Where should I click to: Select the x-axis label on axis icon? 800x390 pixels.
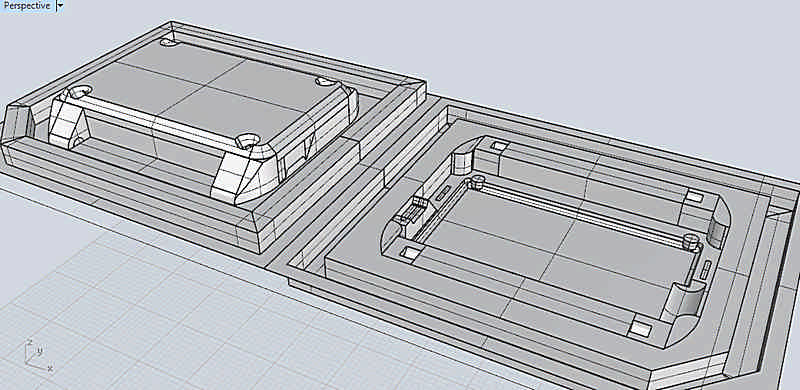click(50, 368)
